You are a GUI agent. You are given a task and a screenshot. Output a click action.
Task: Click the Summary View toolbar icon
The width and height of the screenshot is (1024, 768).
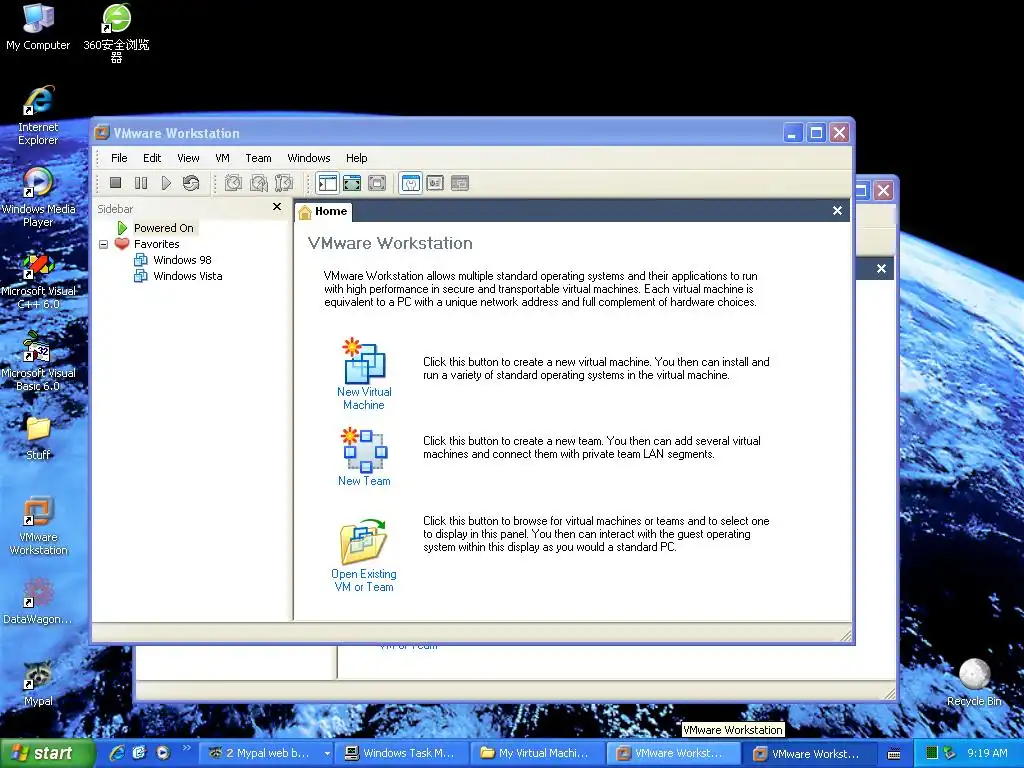coord(410,184)
